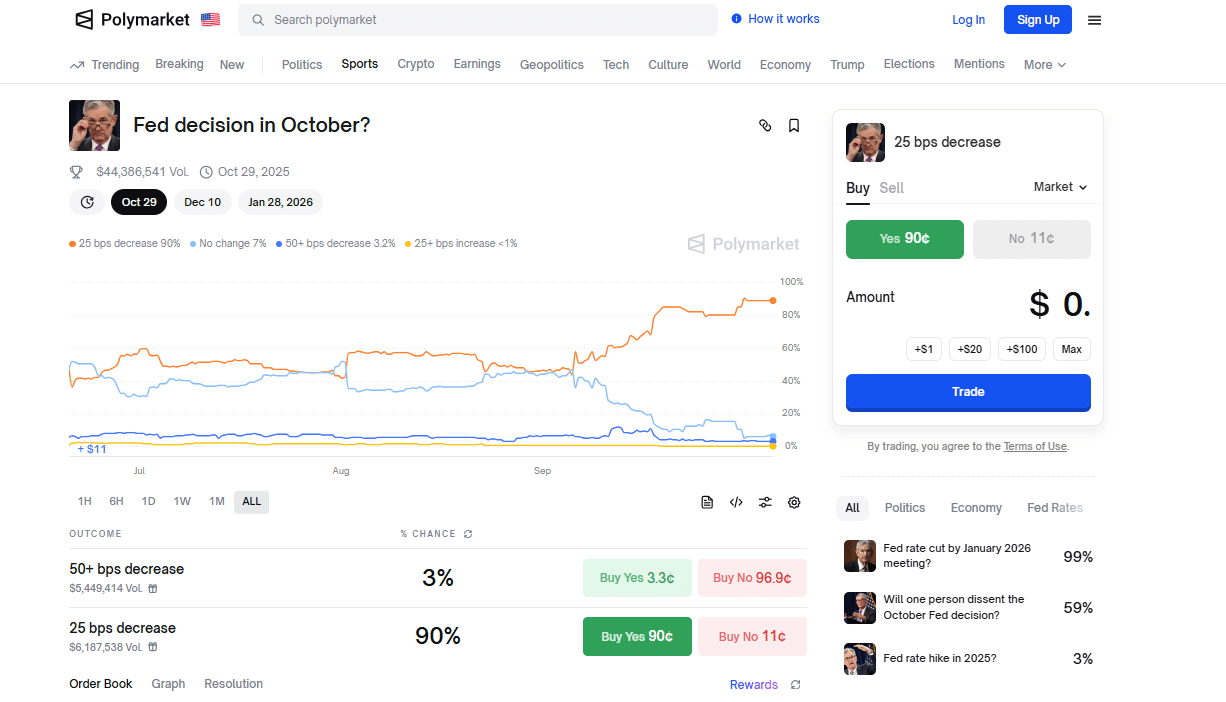Copy the market link via chain icon
Image resolution: width=1226 pixels, height=702 pixels.
(765, 126)
